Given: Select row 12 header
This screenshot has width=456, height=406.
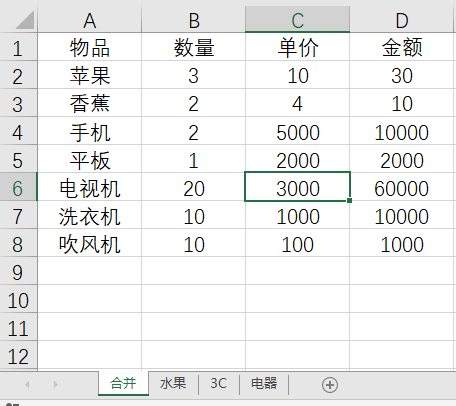Looking at the screenshot, I should 18,355.
